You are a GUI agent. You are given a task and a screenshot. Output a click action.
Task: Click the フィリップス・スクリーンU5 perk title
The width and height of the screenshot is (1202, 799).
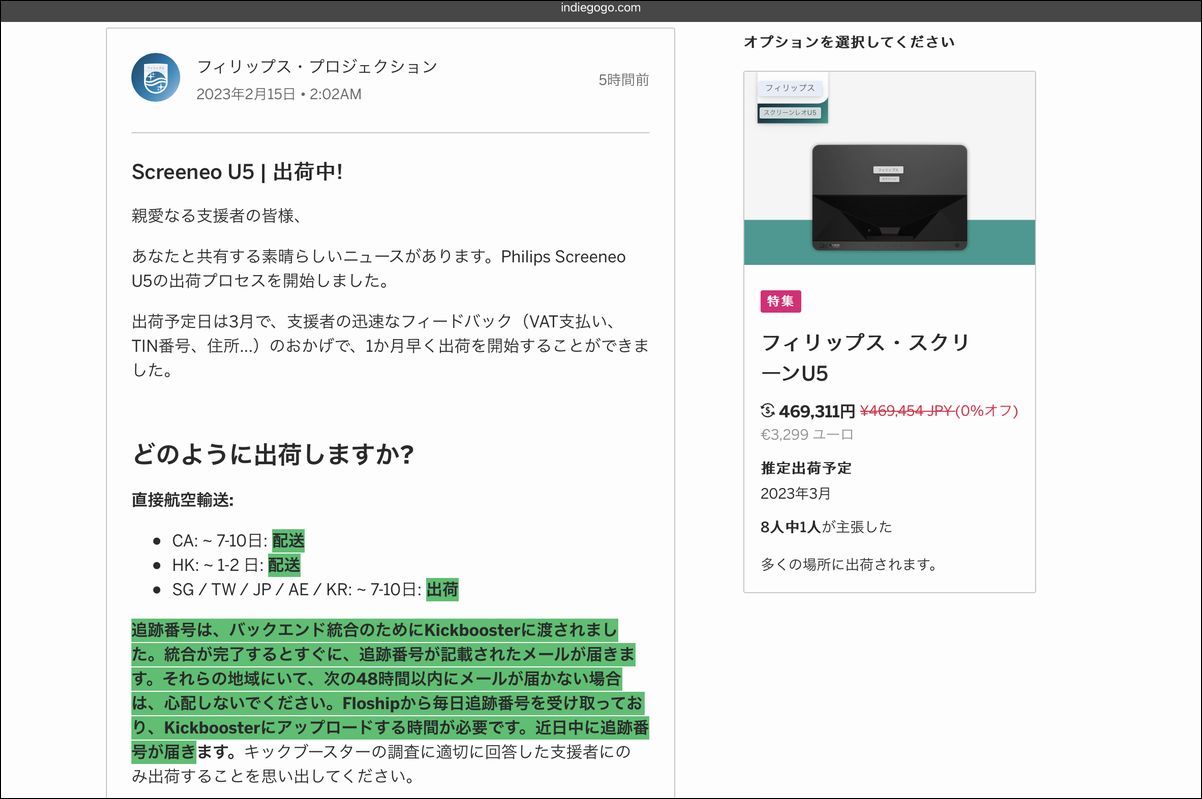[x=865, y=358]
